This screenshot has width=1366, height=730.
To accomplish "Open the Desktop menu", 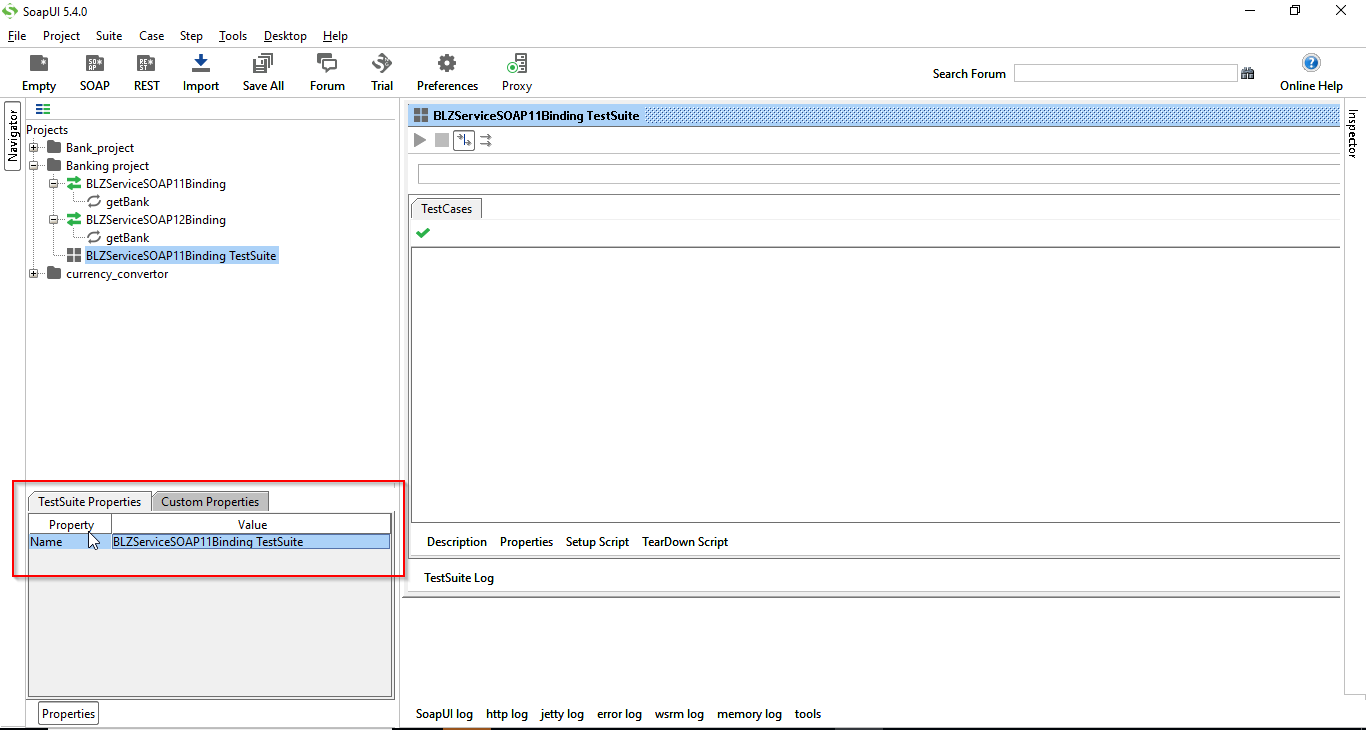I will tap(284, 35).
